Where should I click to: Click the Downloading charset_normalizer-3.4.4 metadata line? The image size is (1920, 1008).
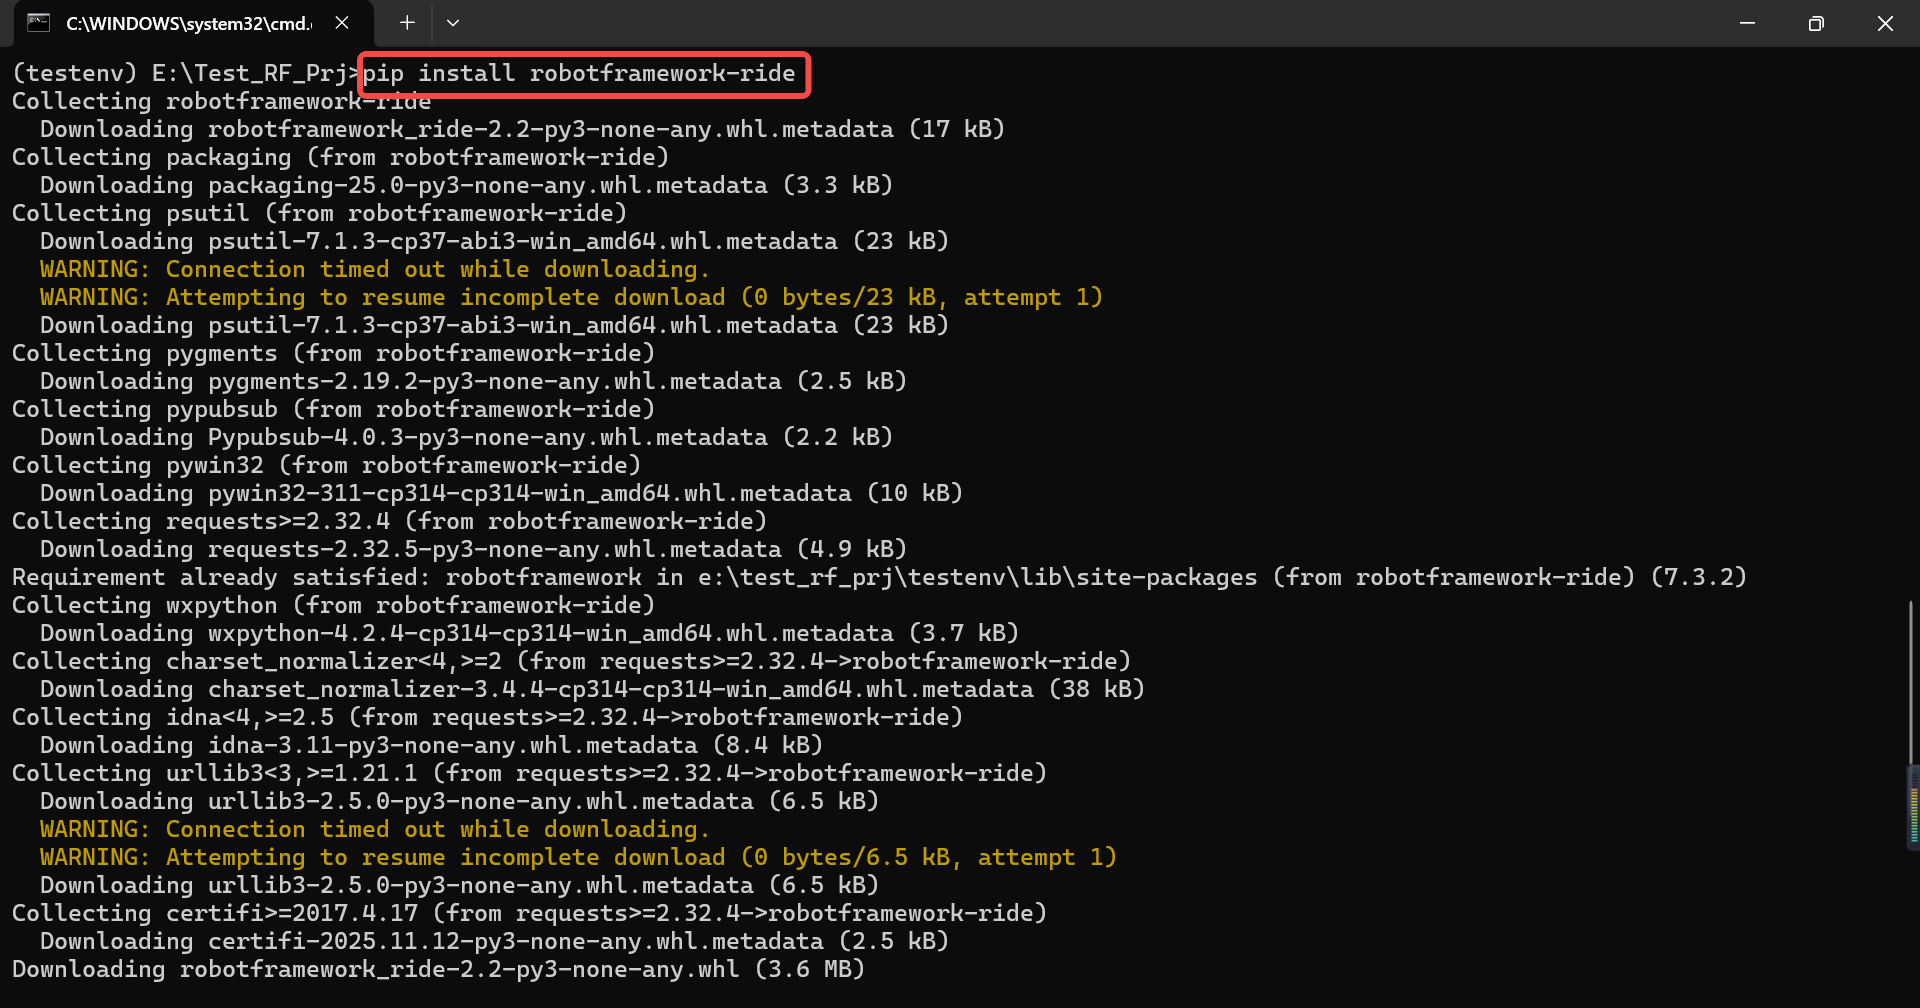(x=592, y=689)
